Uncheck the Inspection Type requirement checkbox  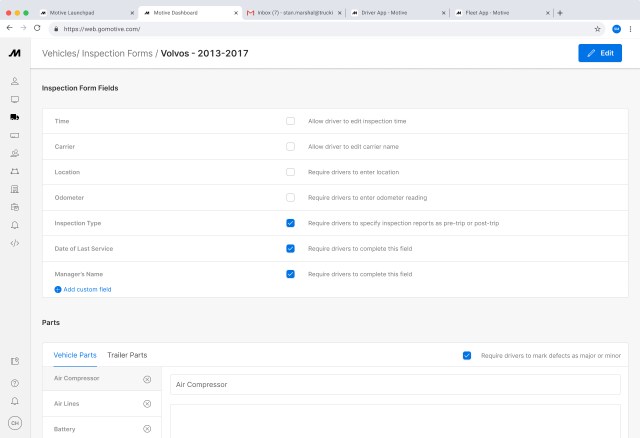point(290,223)
